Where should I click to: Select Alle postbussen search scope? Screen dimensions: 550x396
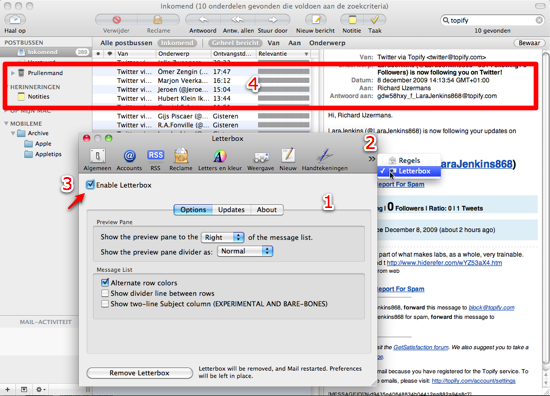[x=126, y=43]
